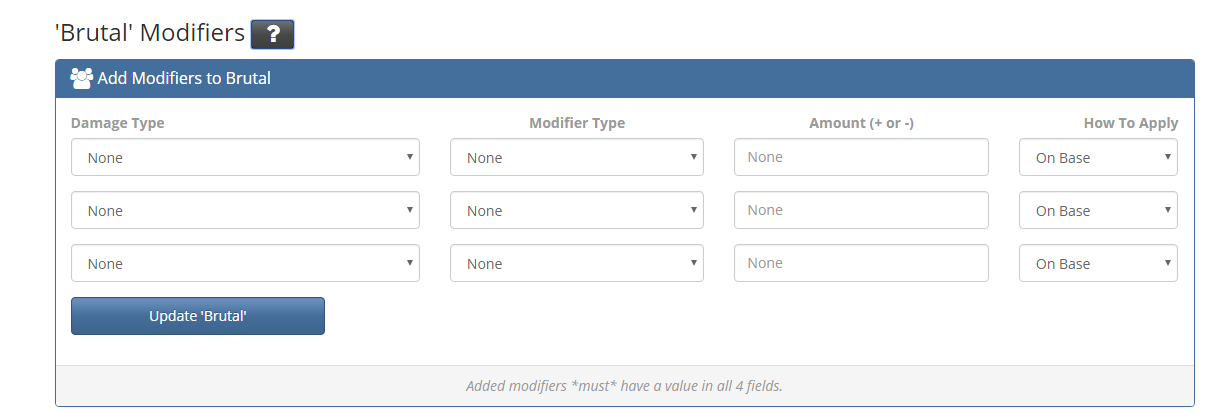The width and height of the screenshot is (1223, 418).
Task: Click second row Amount input field
Action: point(861,210)
